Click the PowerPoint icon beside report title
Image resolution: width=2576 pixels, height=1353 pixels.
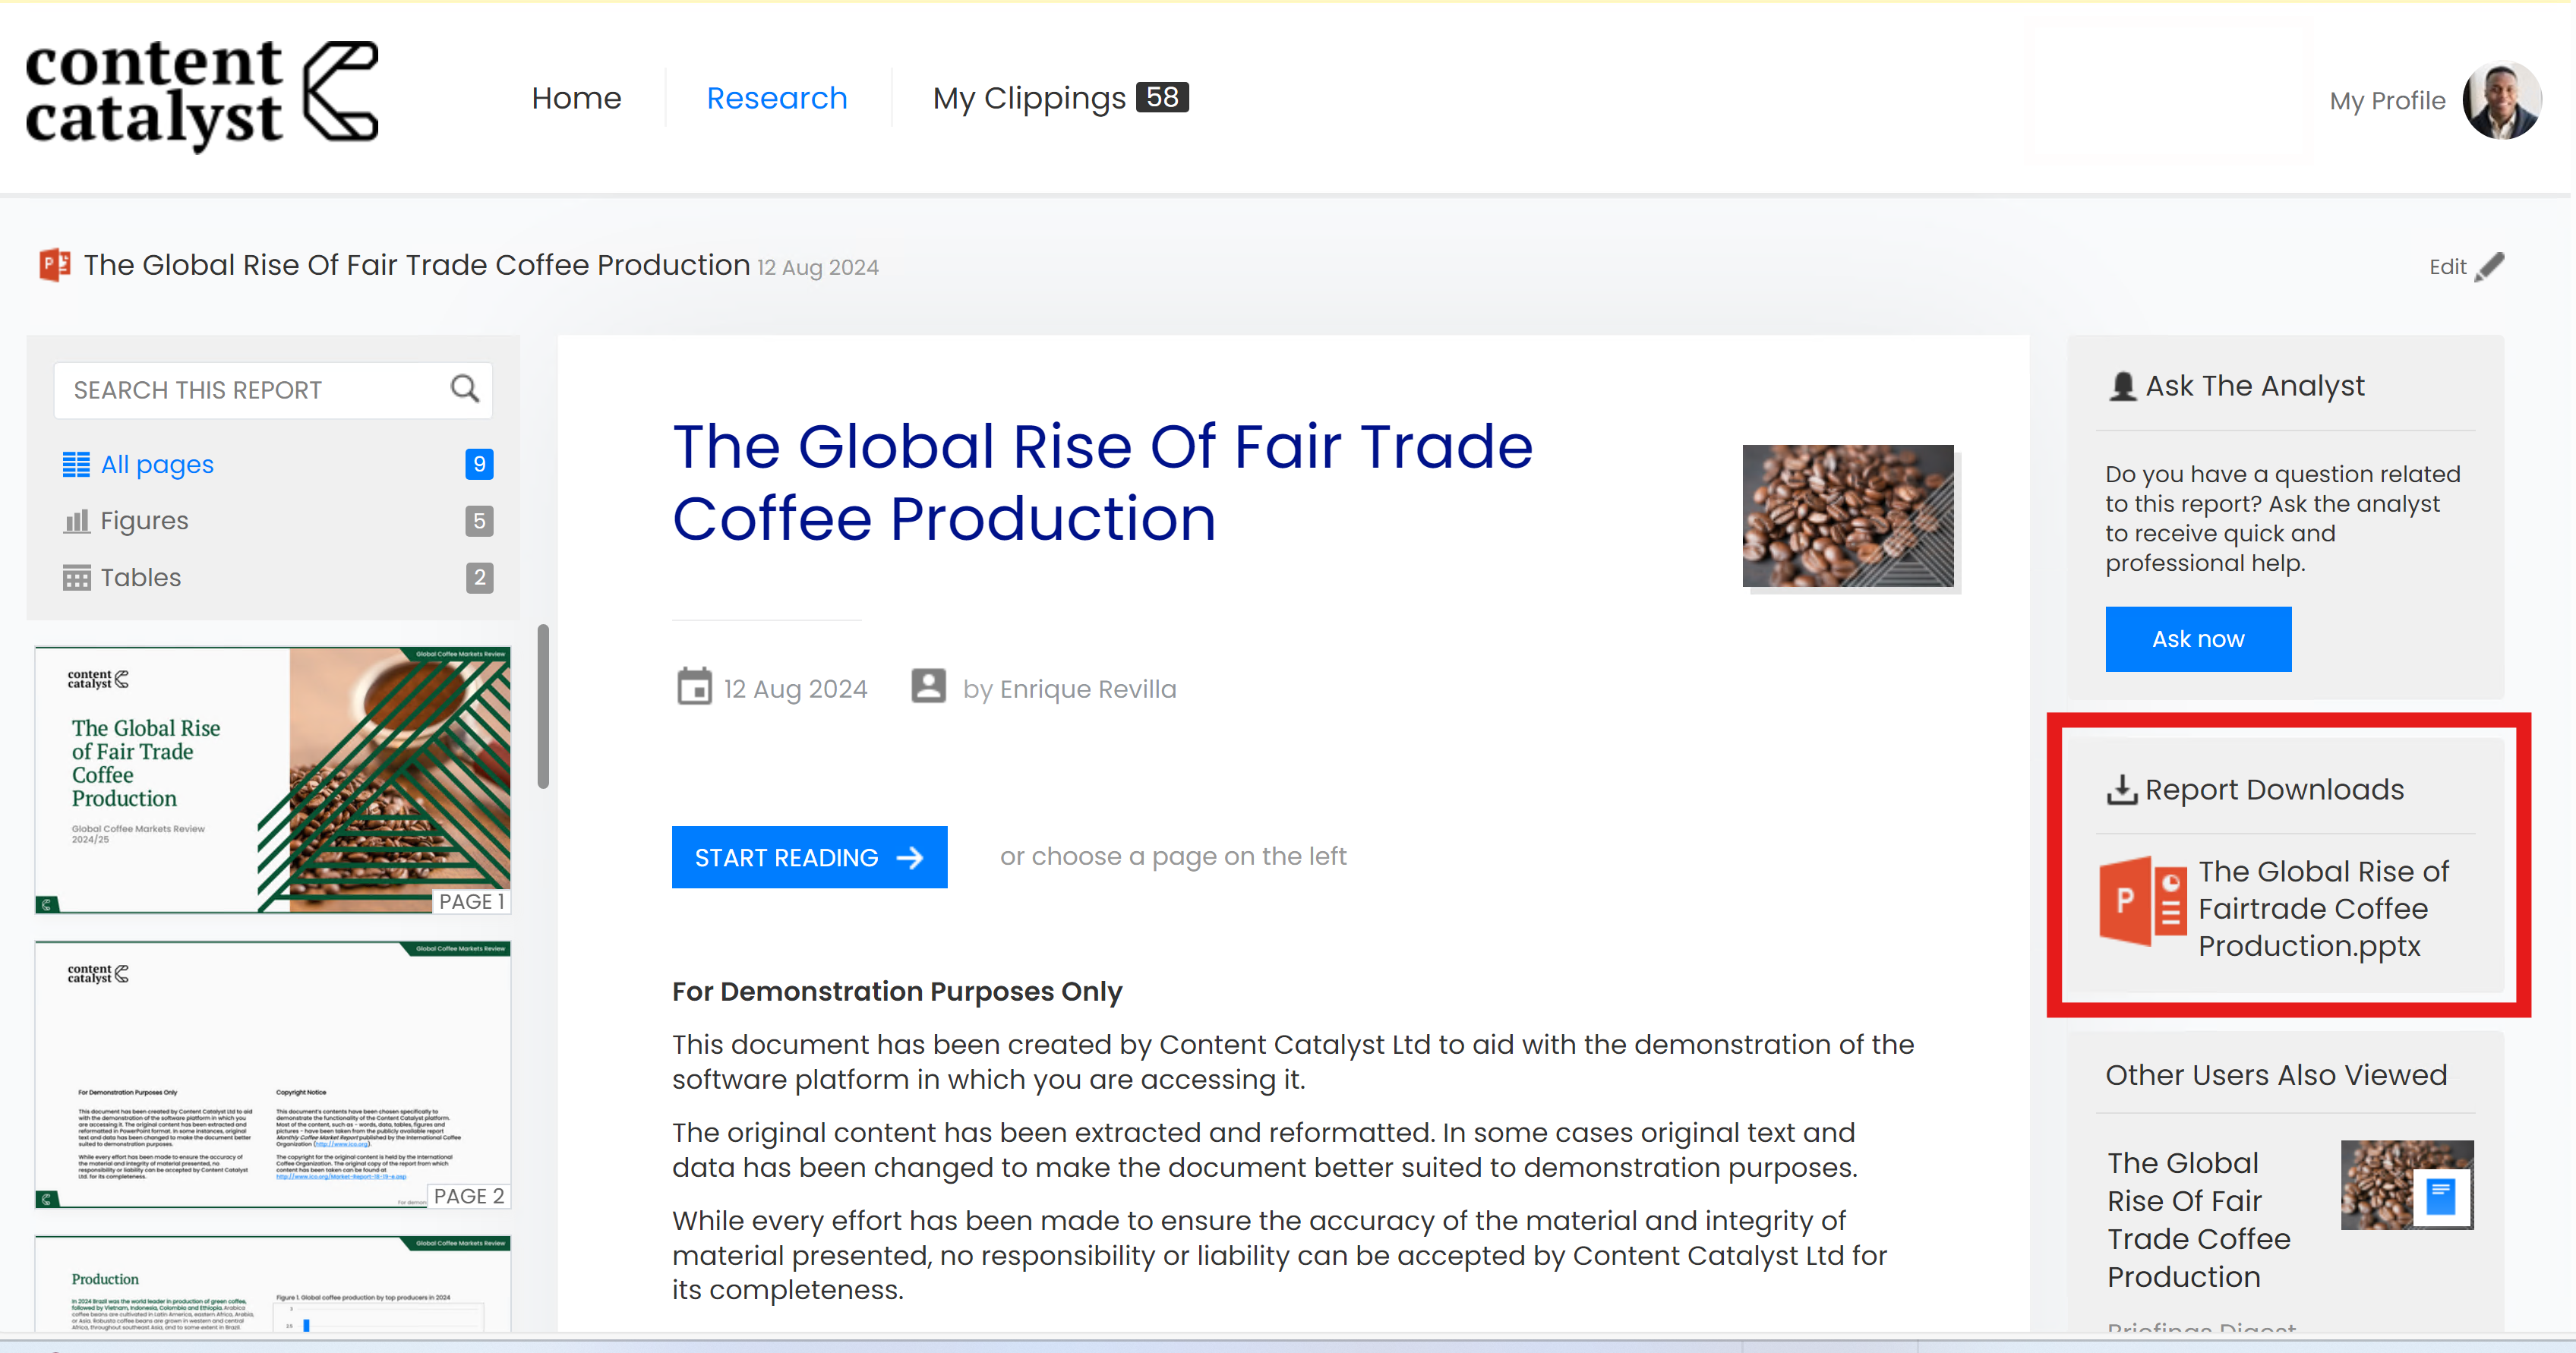pyautogui.click(x=55, y=265)
